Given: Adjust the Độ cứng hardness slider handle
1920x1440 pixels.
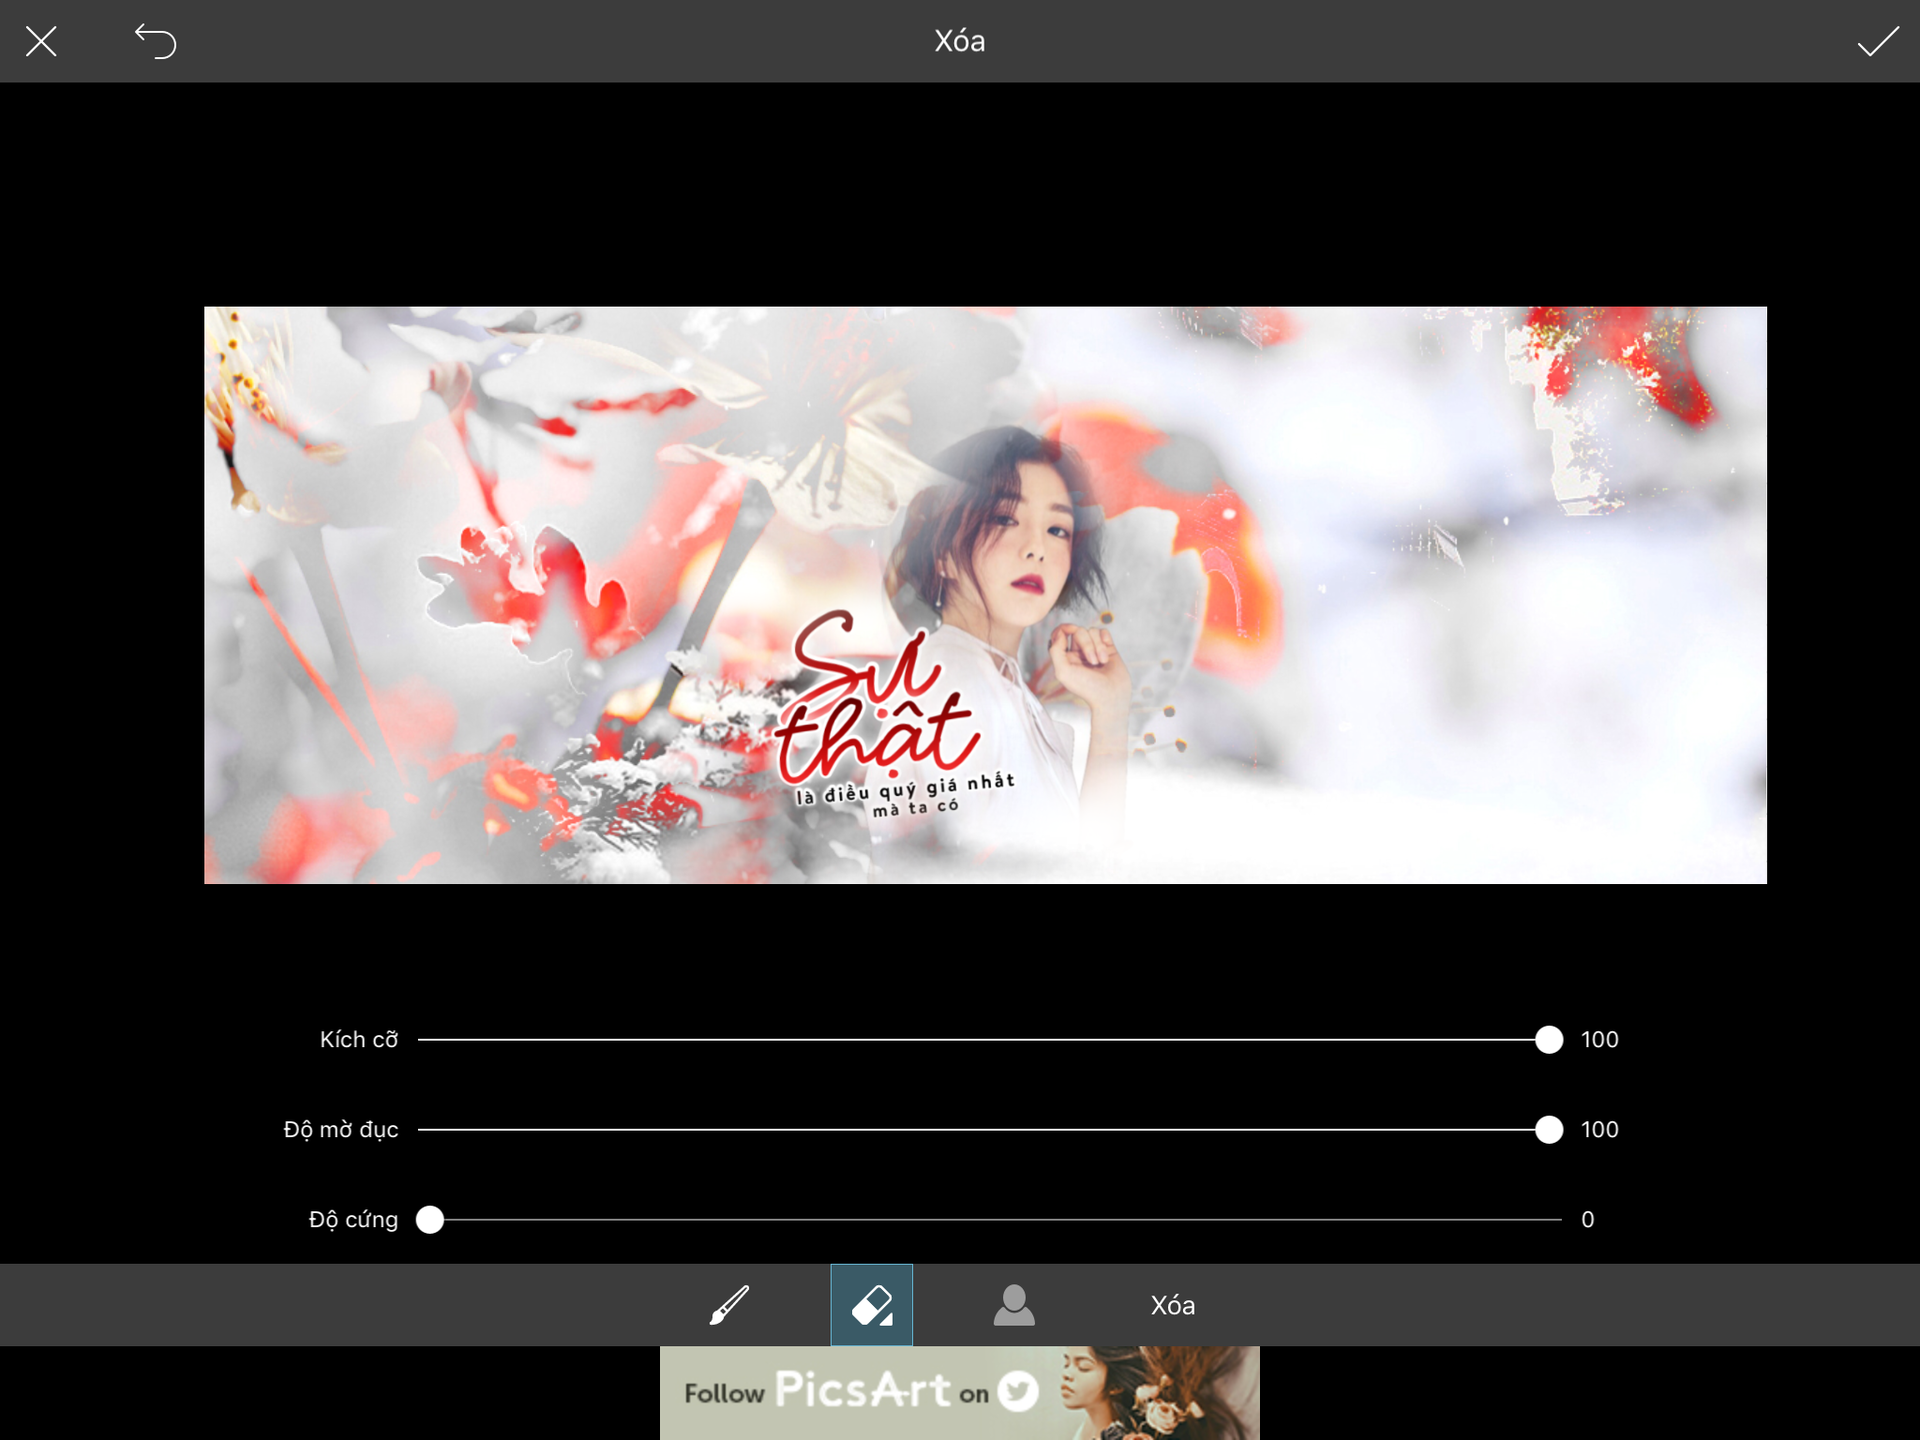Looking at the screenshot, I should click(430, 1220).
